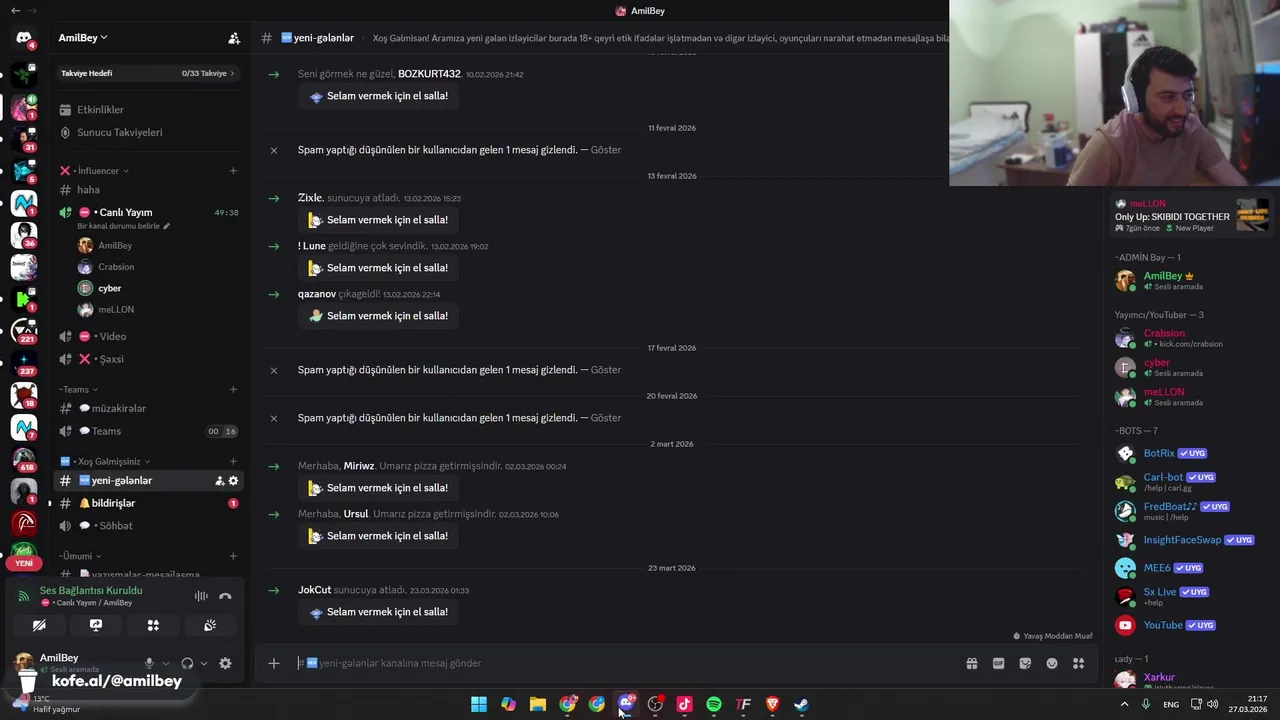Screen dimensions: 1280x720
Task: Wave to qazanov with sticker button
Action: coord(378,316)
